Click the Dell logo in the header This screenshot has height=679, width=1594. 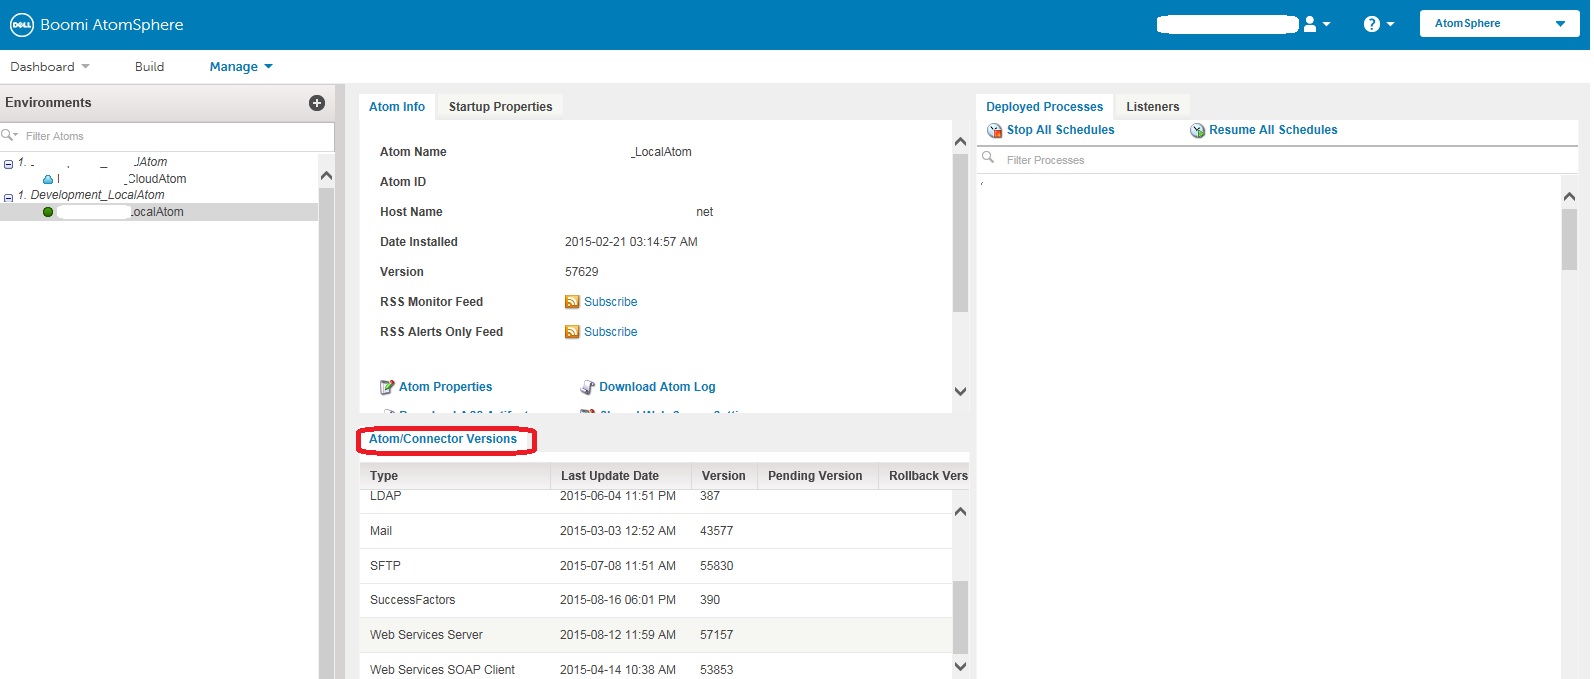coord(22,24)
